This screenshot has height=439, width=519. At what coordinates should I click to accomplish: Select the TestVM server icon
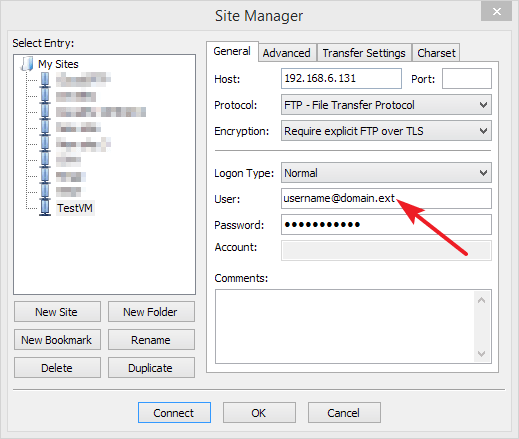pyautogui.click(x=45, y=208)
